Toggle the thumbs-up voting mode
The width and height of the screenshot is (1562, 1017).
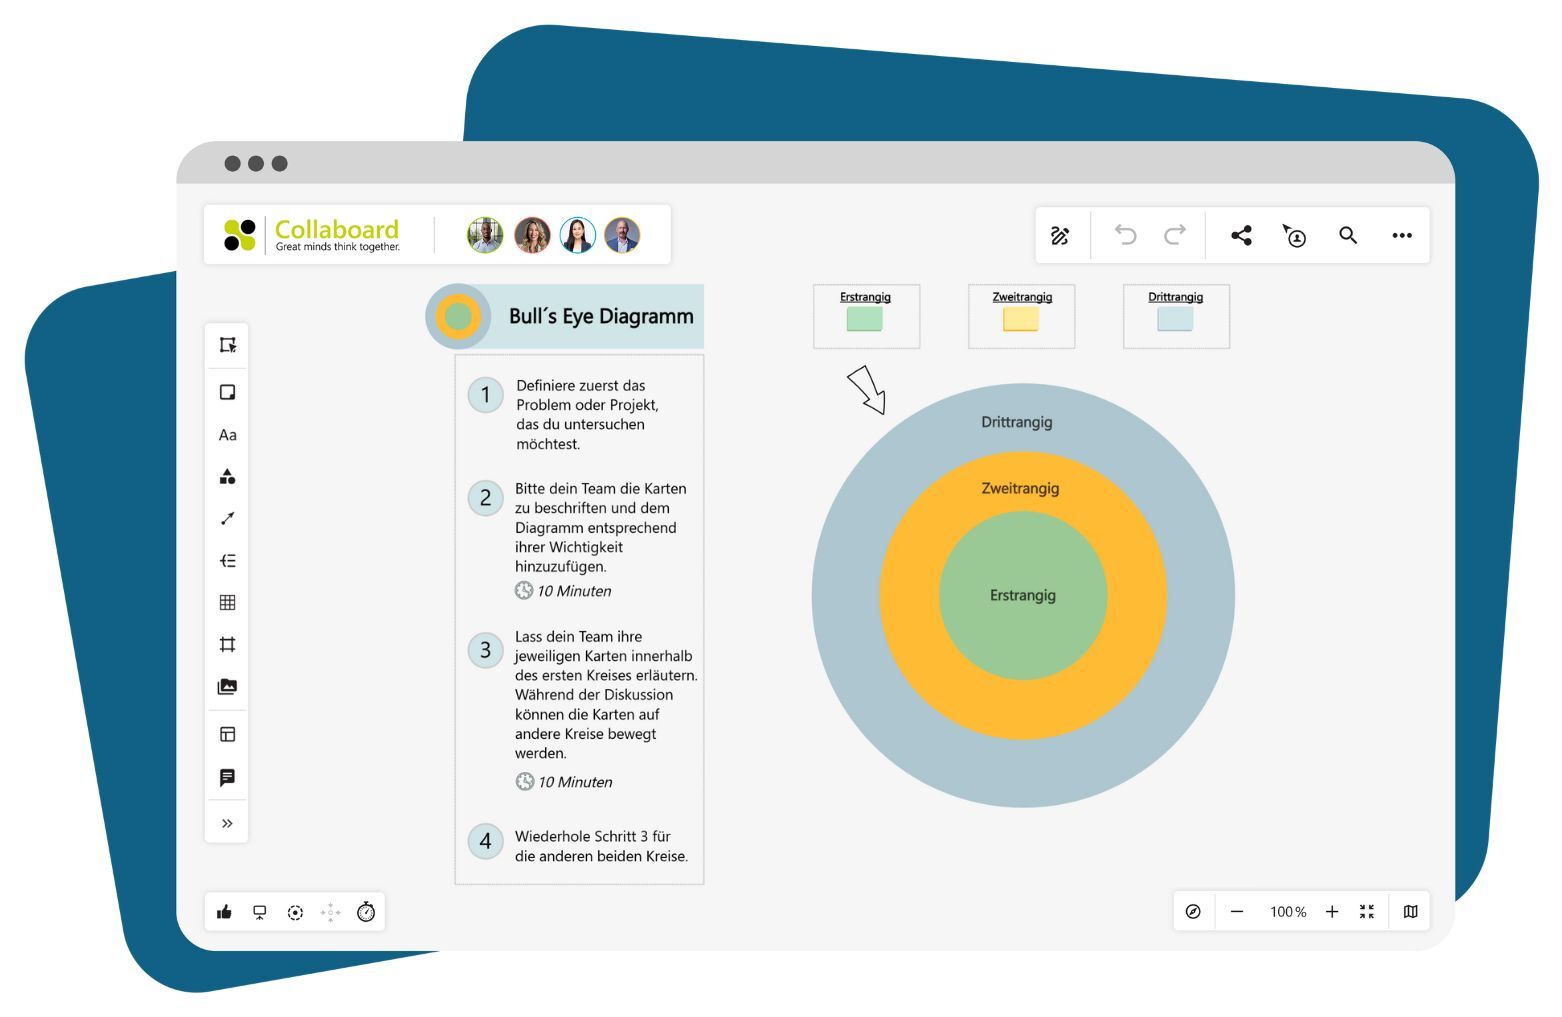click(224, 912)
